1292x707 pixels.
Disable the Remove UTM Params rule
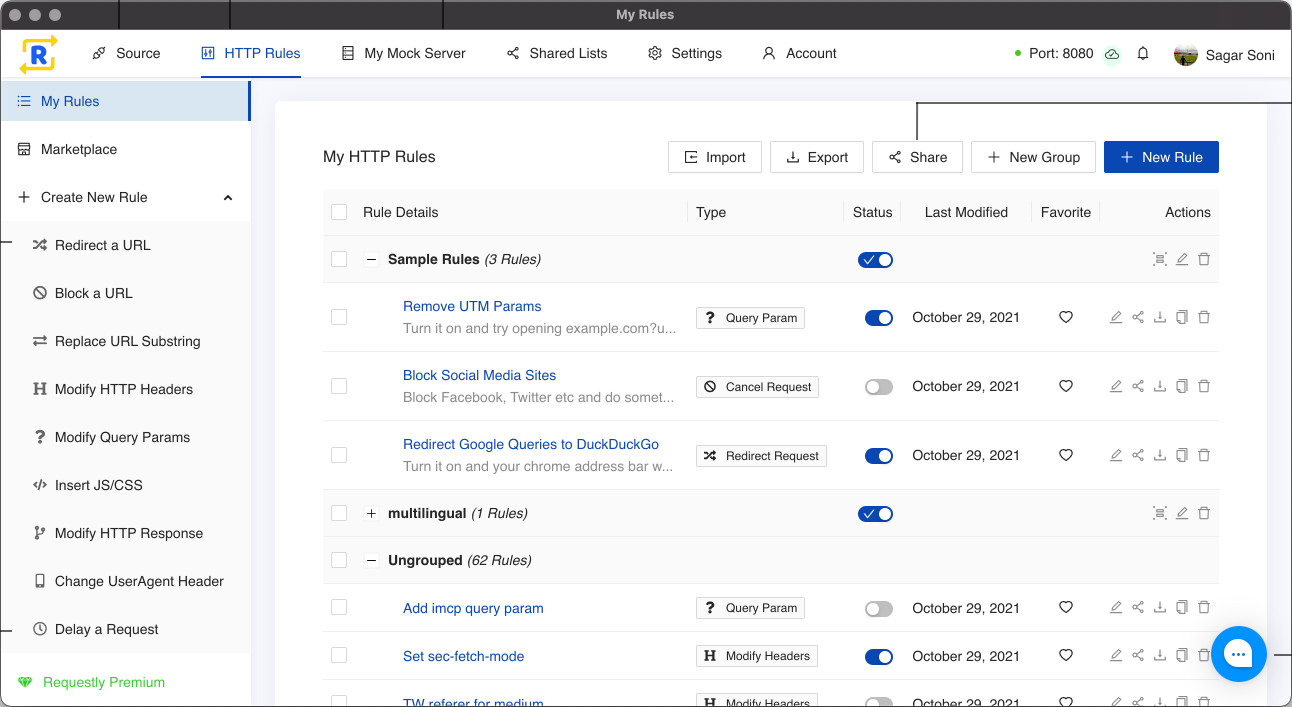click(879, 318)
